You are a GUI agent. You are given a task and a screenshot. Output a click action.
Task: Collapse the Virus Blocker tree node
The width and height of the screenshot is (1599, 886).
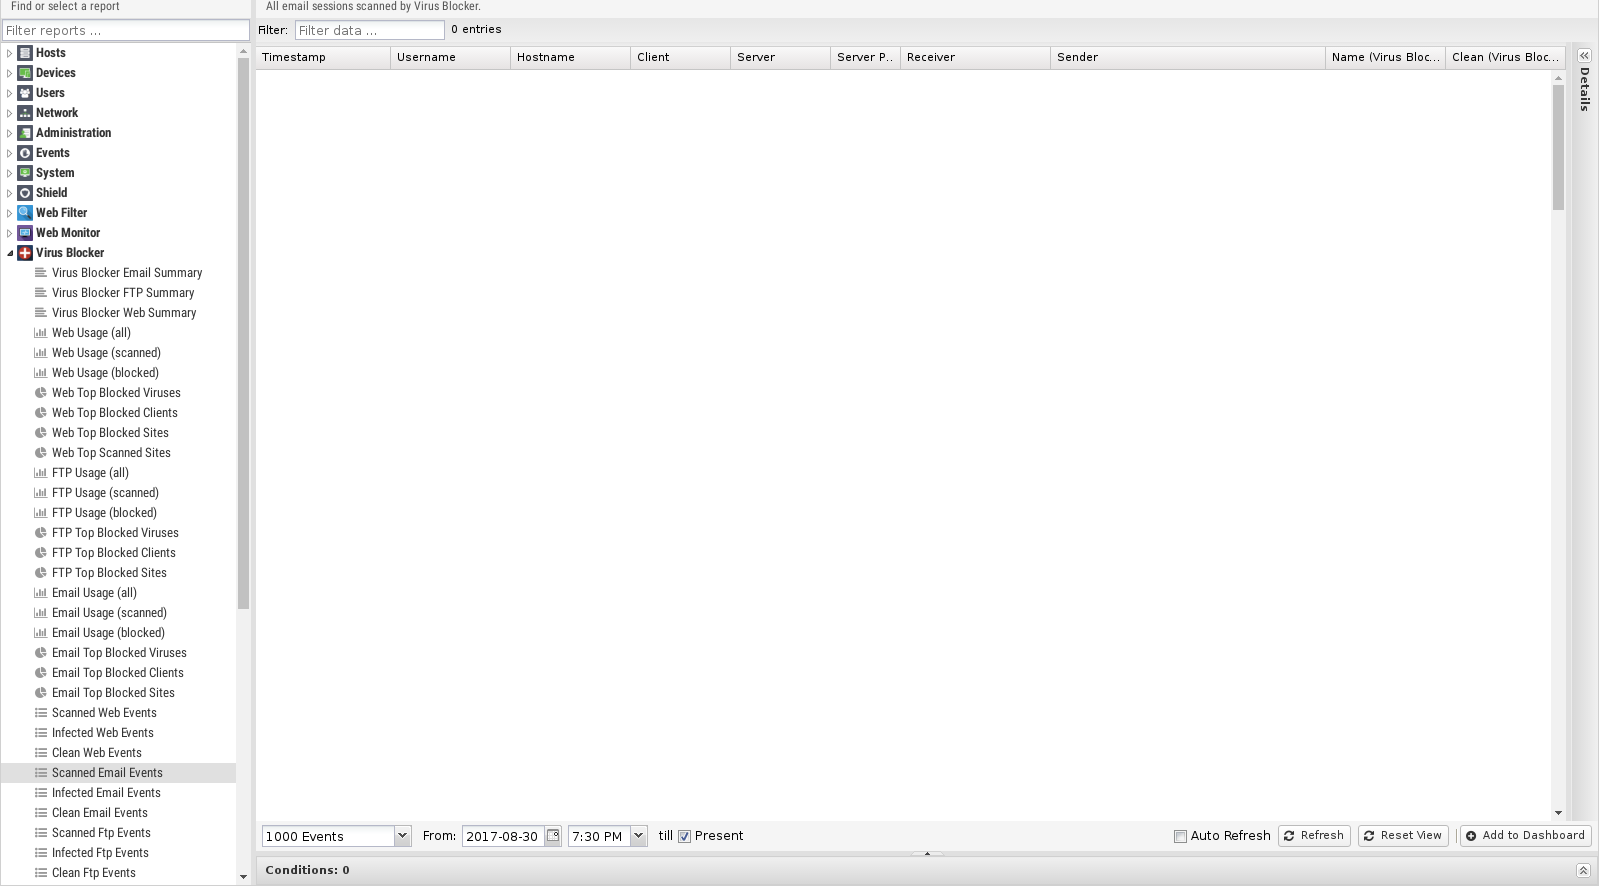pyautogui.click(x=10, y=253)
